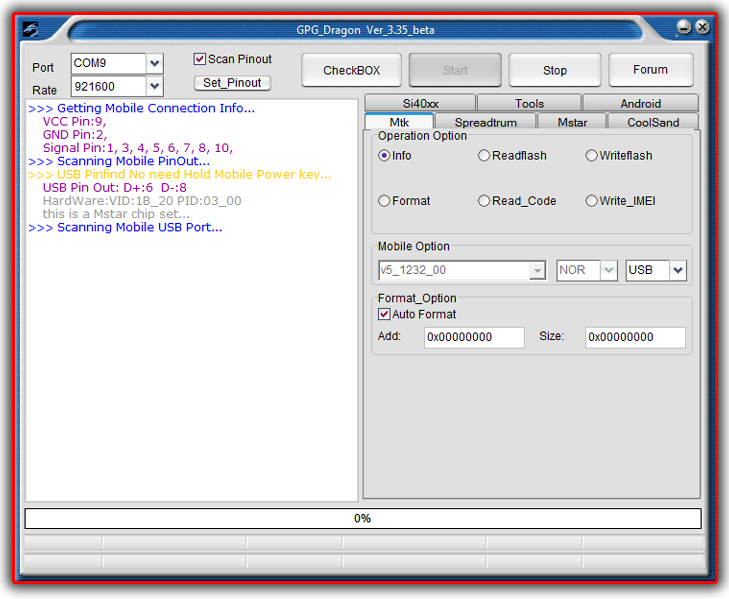Switch to the CoolSand tab
The height and width of the screenshot is (599, 729).
(x=653, y=122)
